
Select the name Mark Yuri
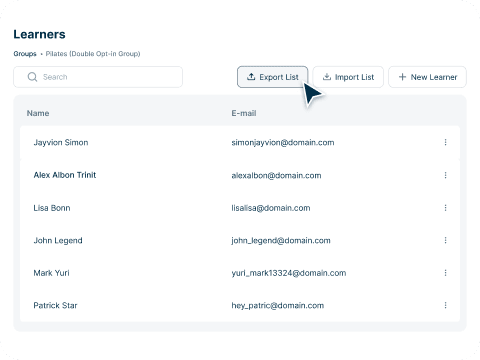(52, 273)
